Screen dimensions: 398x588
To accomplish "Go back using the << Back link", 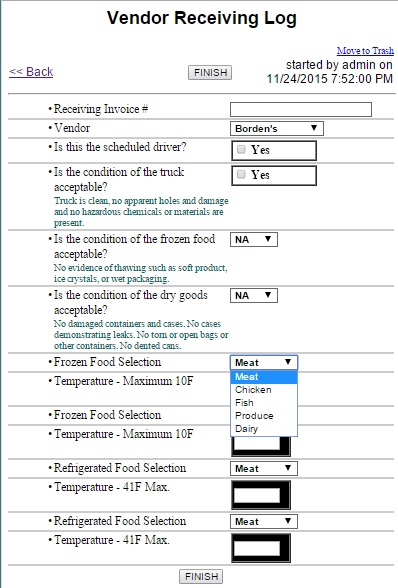I will click(x=31, y=72).
